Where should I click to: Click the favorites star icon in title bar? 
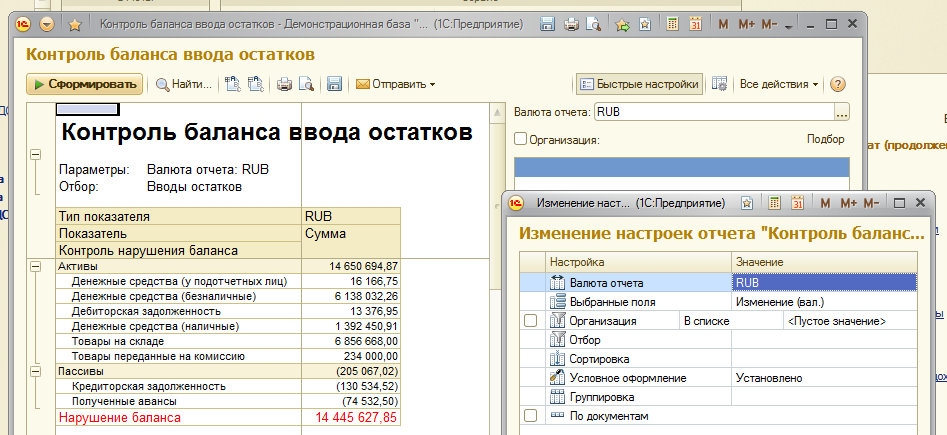click(75, 24)
